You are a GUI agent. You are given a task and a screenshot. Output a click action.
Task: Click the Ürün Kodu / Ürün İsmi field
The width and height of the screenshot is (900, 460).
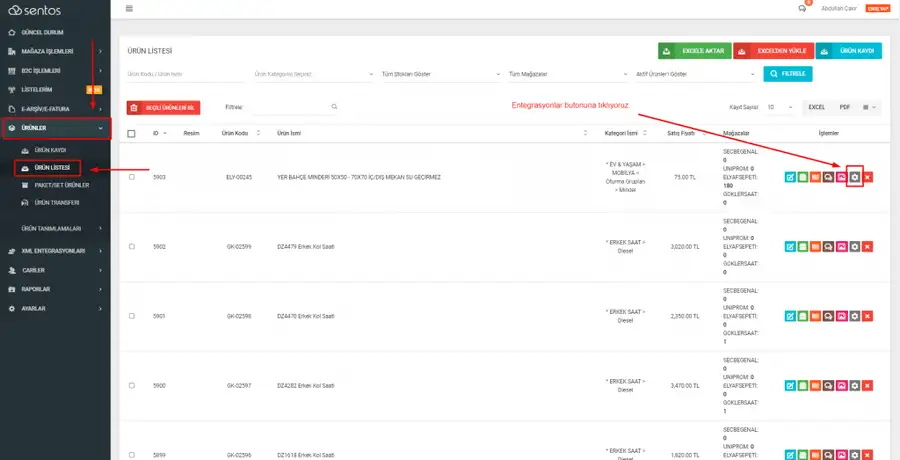(185, 75)
